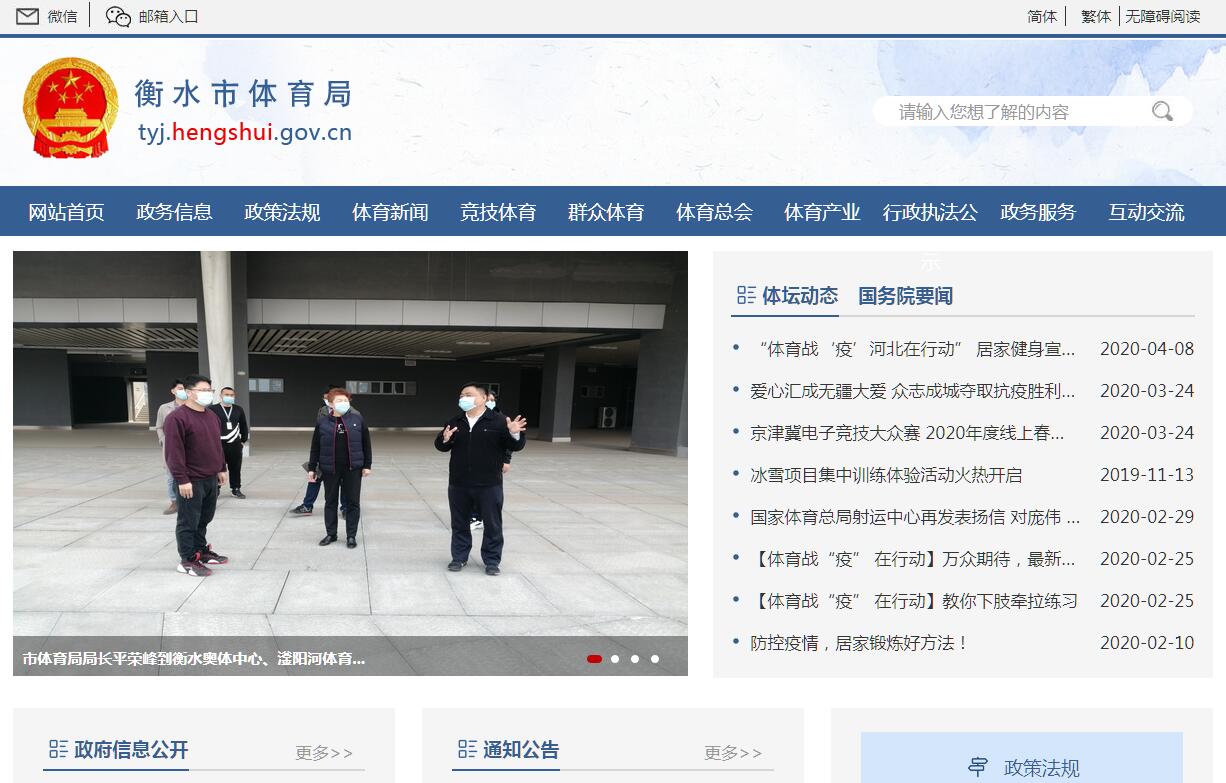Switch to the 体坛动态 tab

coord(800,295)
